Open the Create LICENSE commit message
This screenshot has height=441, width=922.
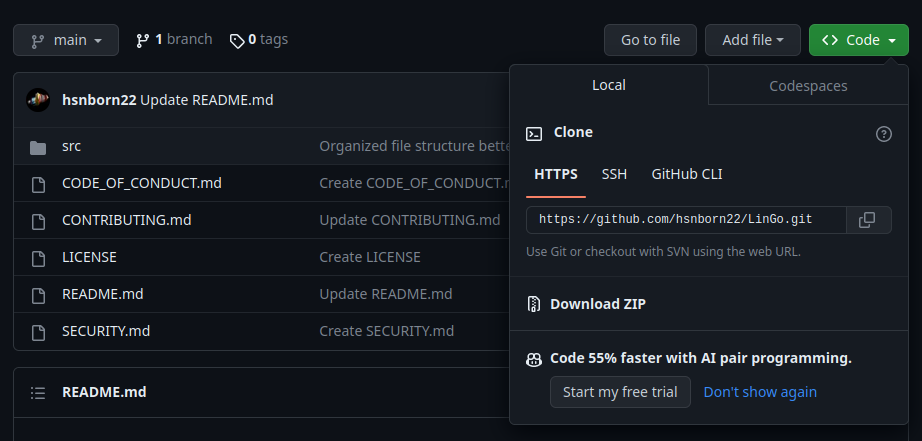coord(370,257)
